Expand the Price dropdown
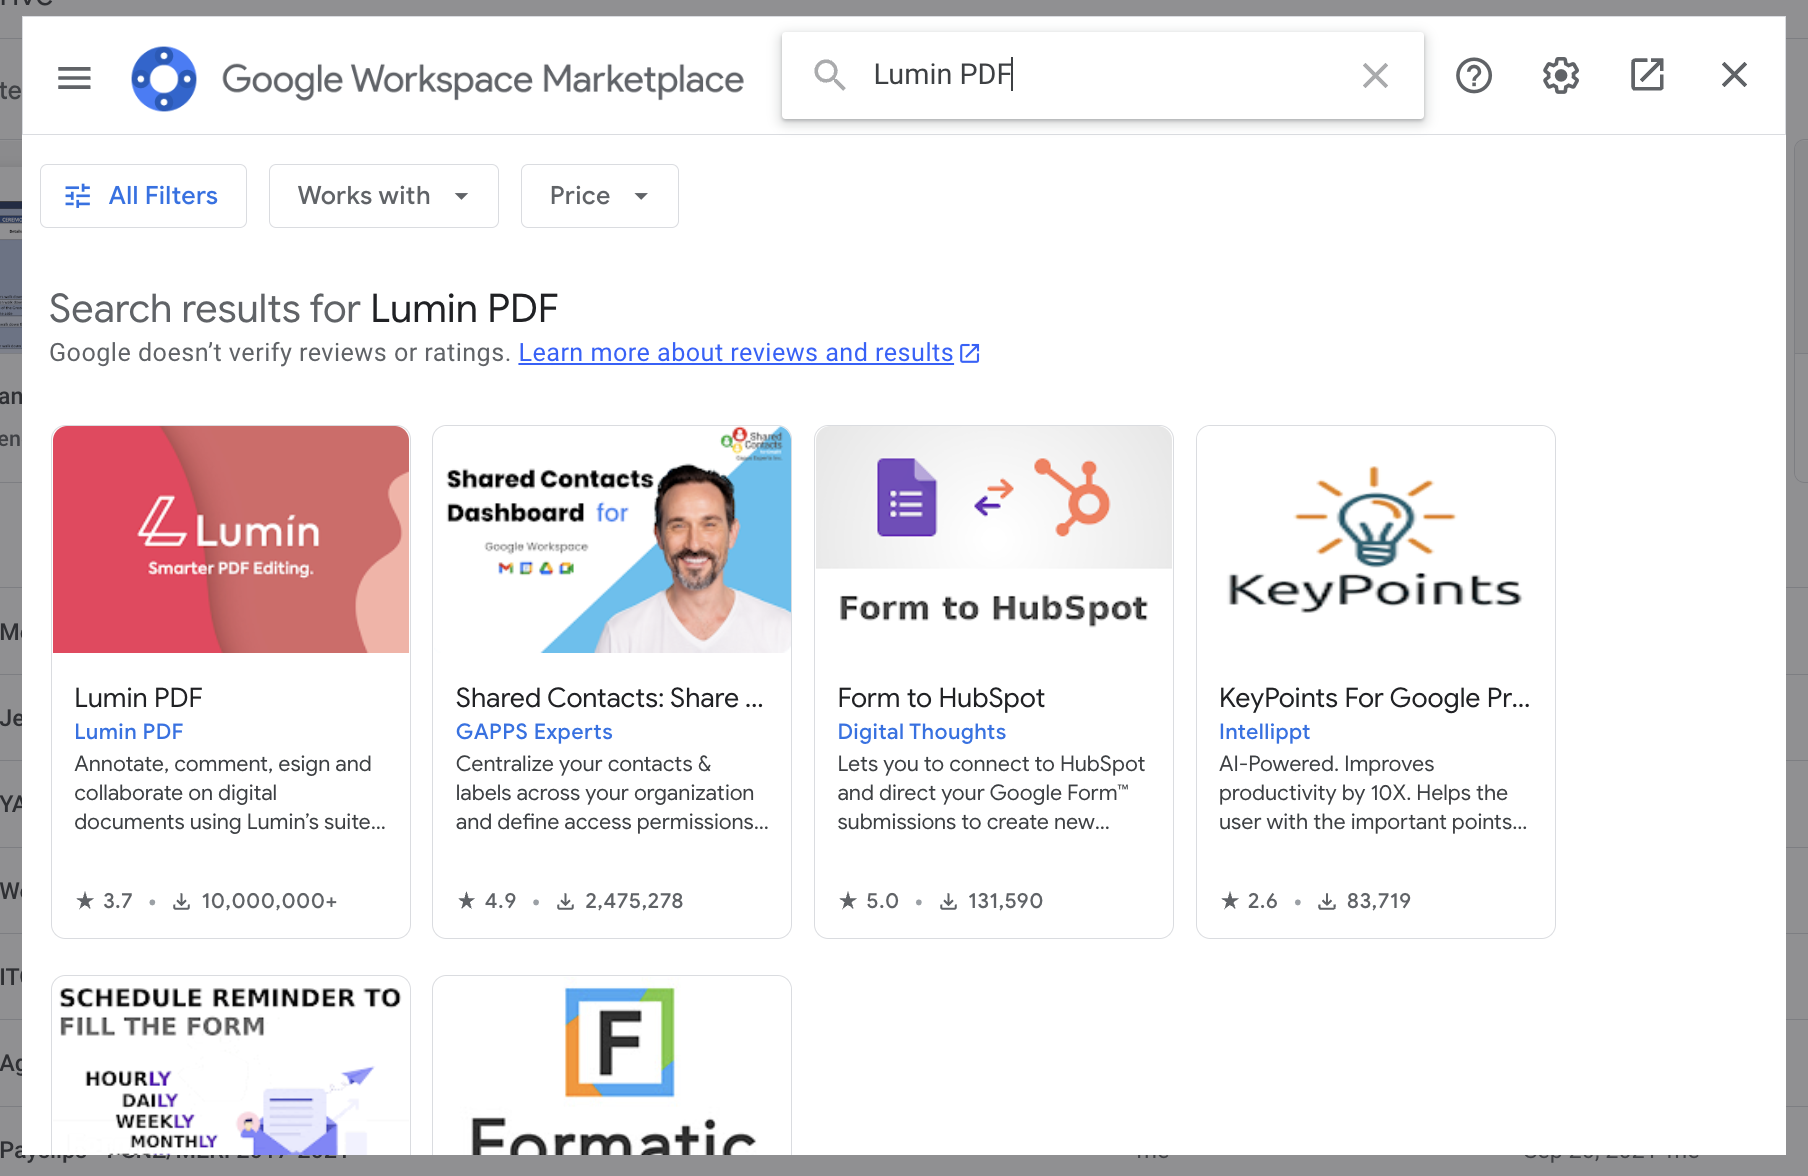 (598, 195)
